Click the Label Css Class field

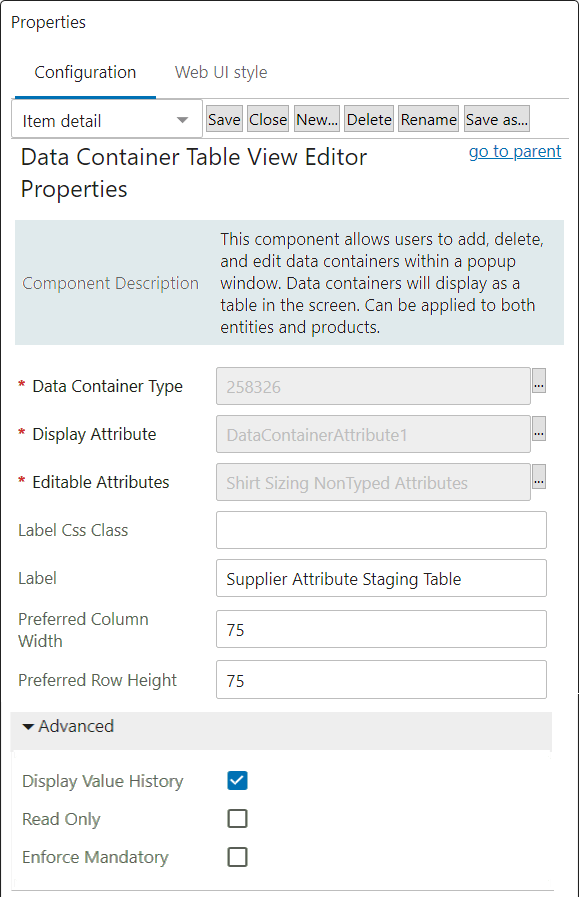click(381, 529)
